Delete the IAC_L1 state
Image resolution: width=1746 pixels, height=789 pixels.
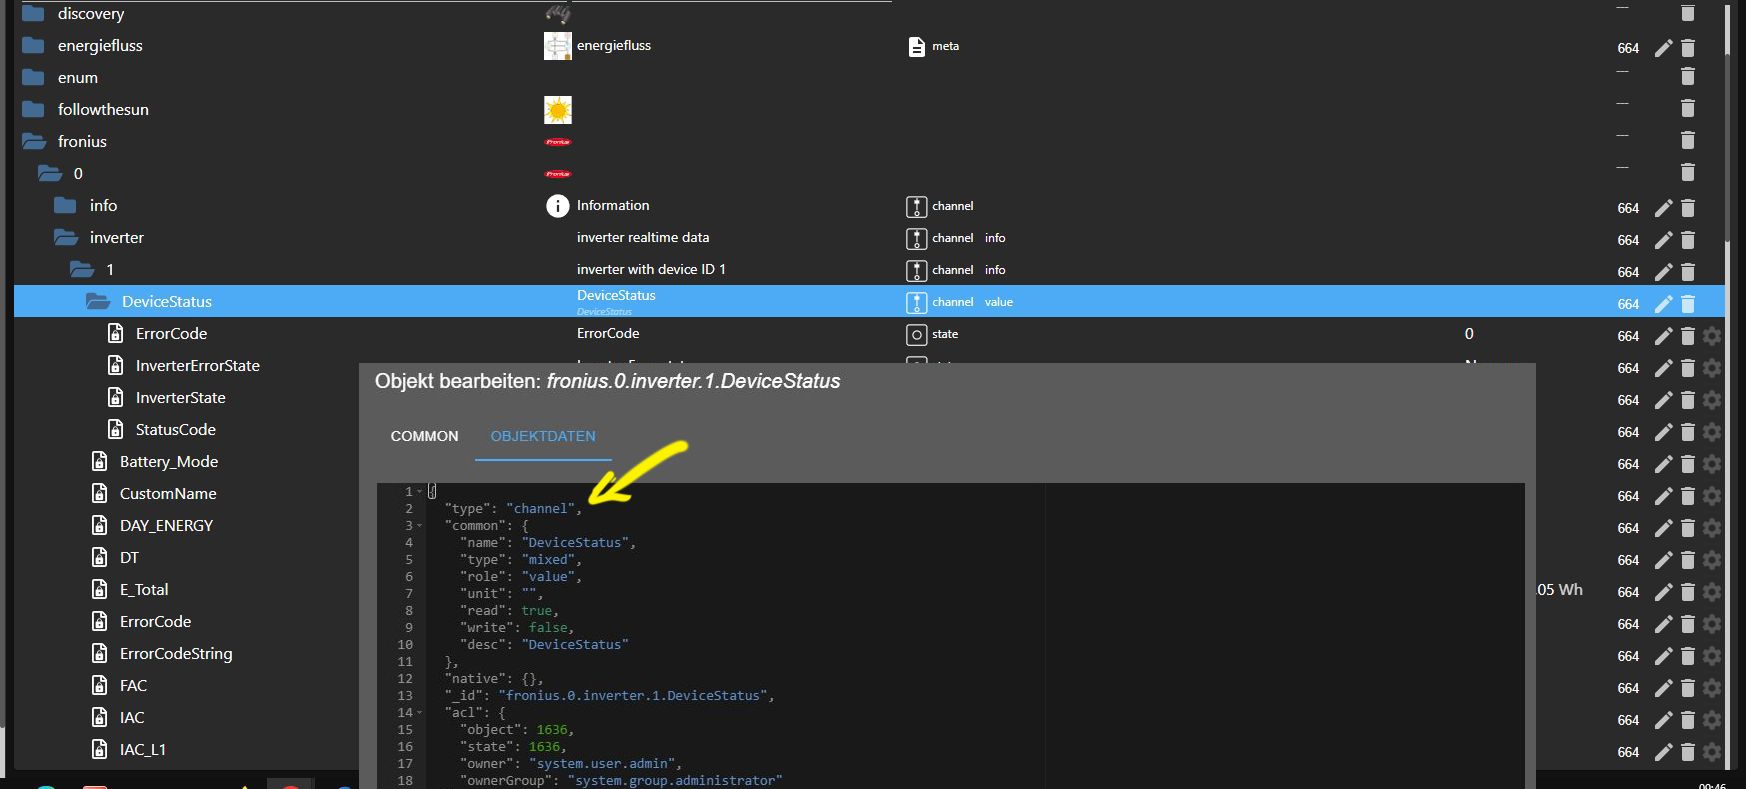click(1688, 752)
